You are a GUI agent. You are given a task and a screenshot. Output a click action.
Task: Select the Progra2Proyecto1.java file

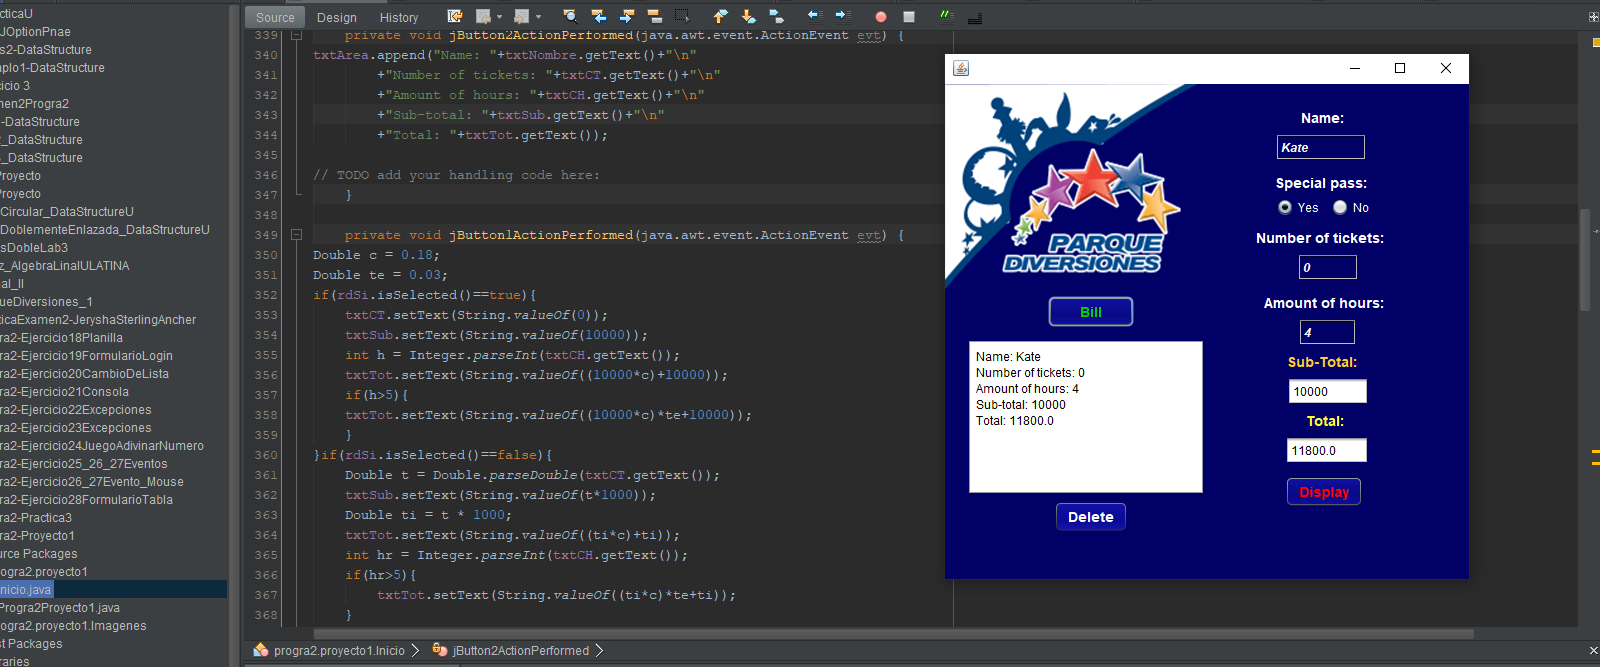pos(60,608)
